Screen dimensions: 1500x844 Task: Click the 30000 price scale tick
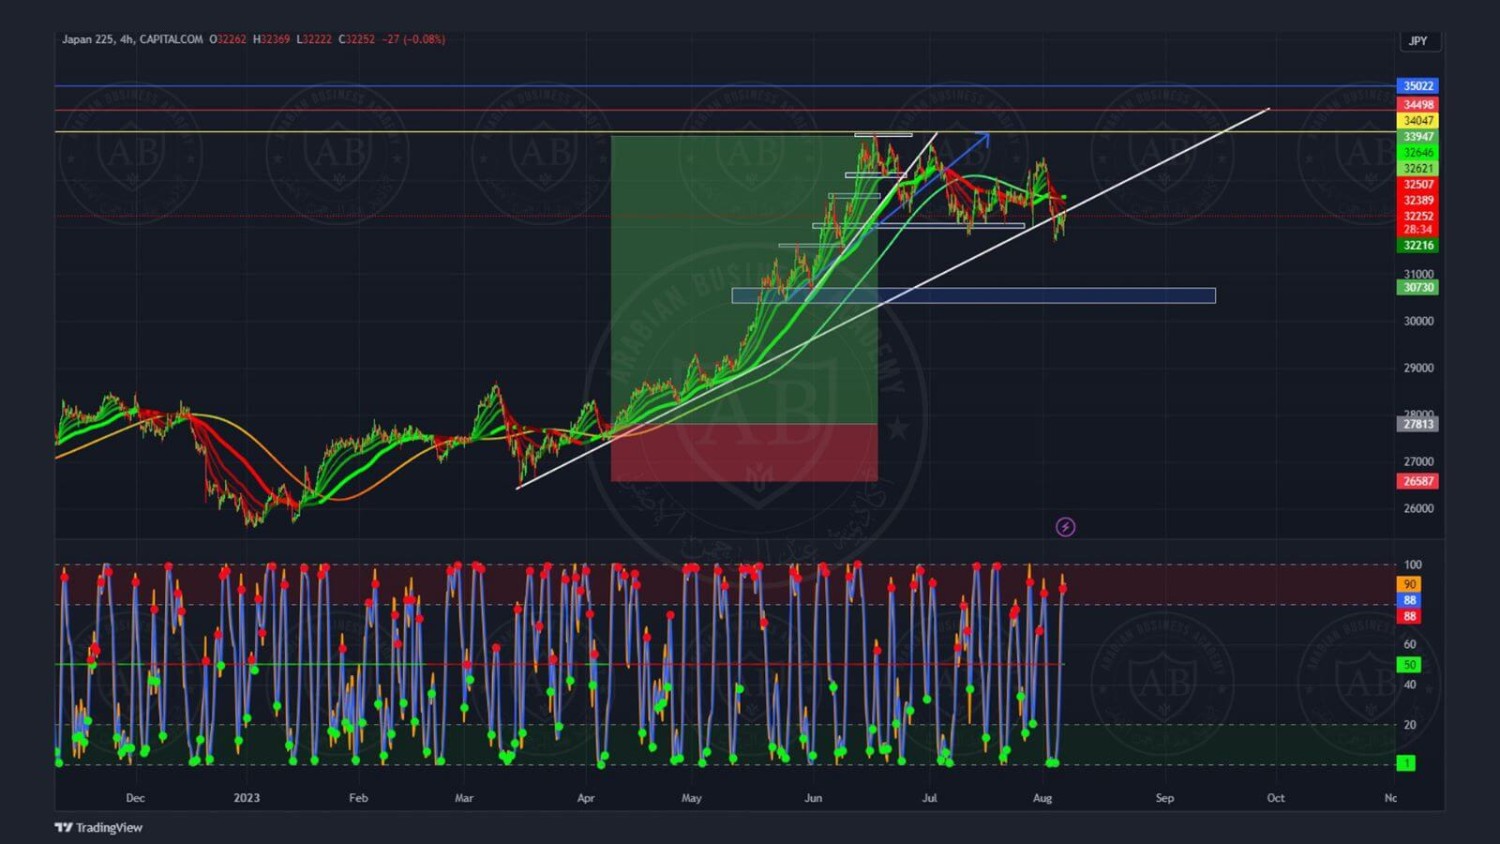1418,321
